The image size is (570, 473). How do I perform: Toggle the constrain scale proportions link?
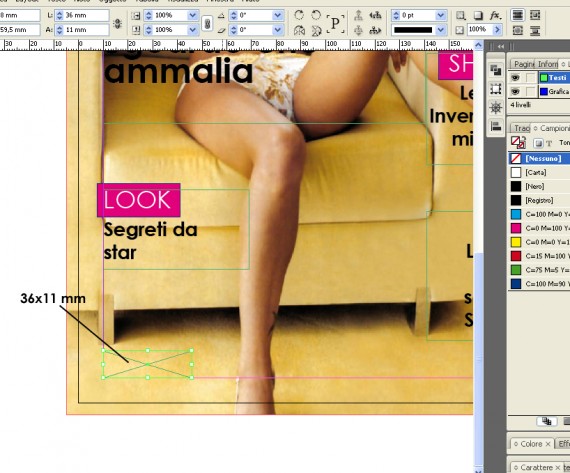[207, 23]
